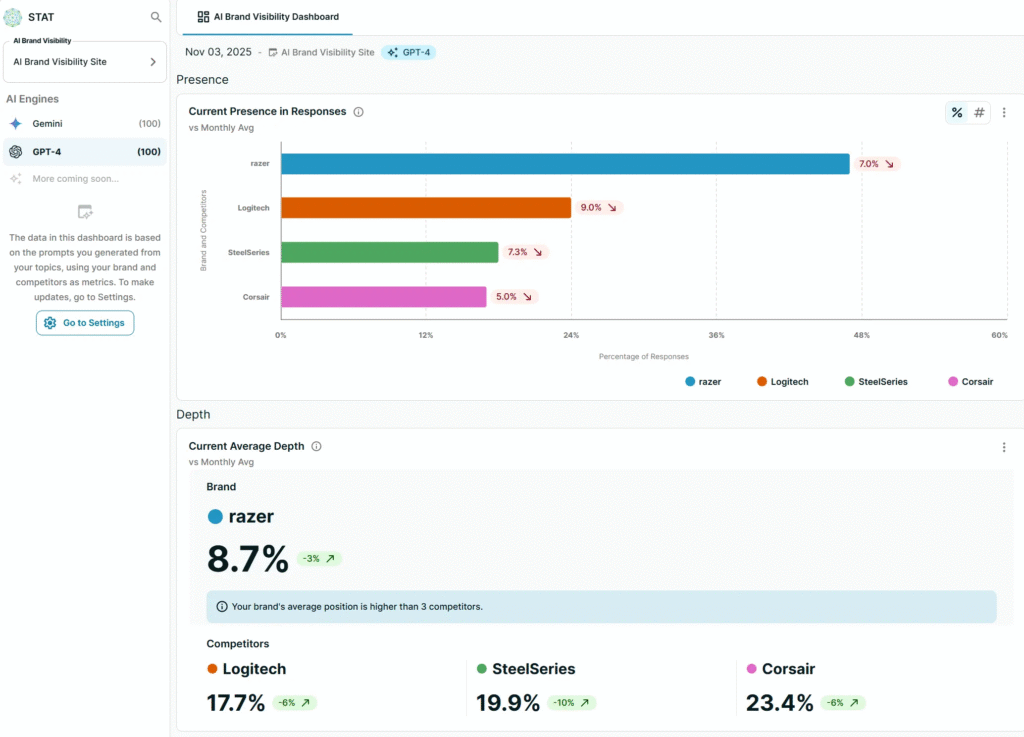
Task: Click the AI Brand Visibility Site breadcrumb
Action: (x=321, y=52)
